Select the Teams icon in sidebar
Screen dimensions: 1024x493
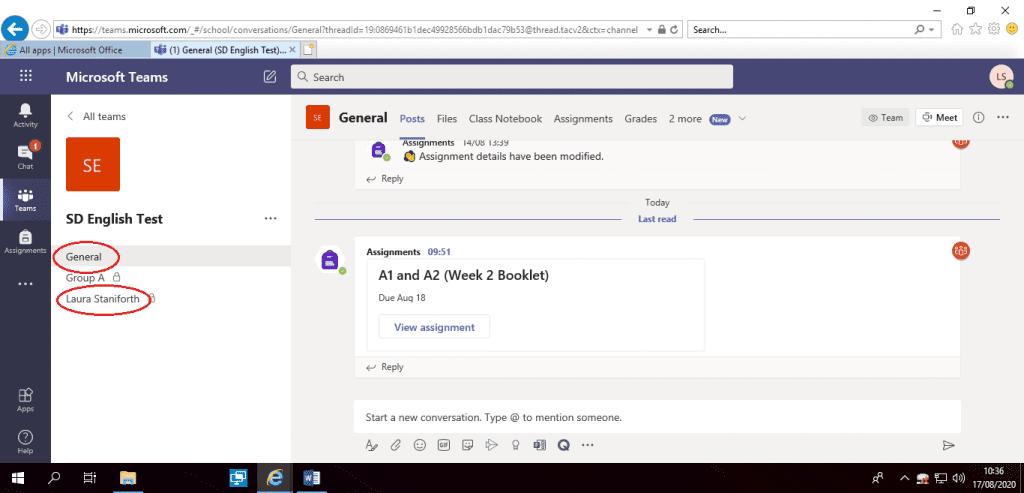25,199
